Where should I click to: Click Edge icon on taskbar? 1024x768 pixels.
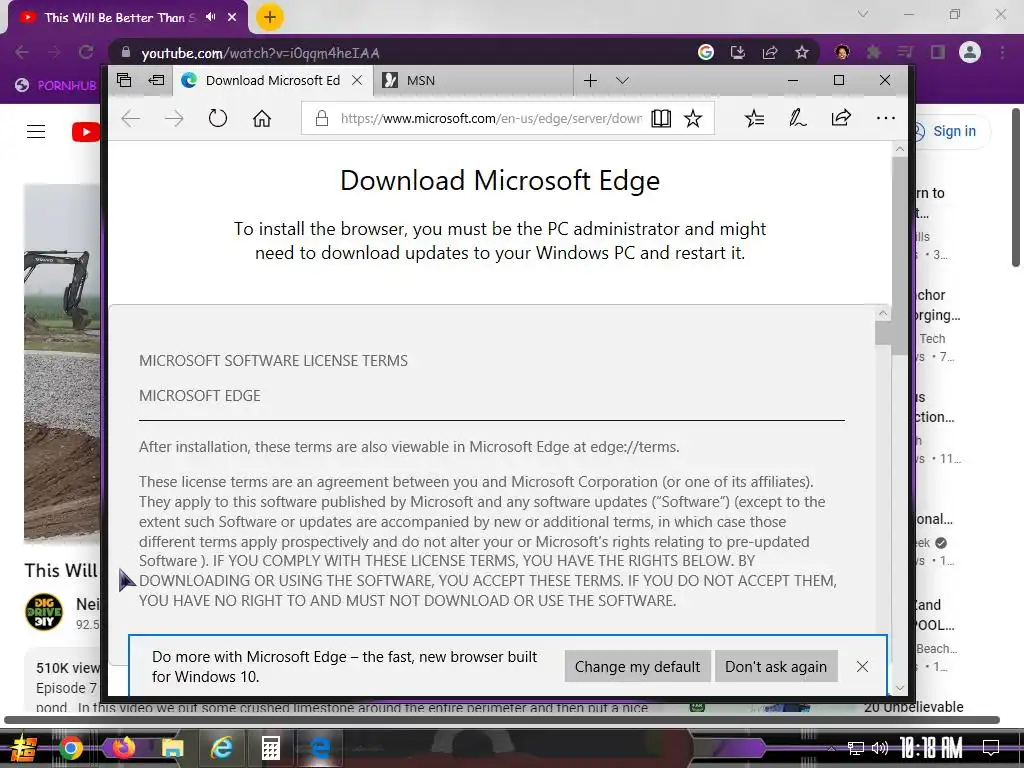pos(320,748)
